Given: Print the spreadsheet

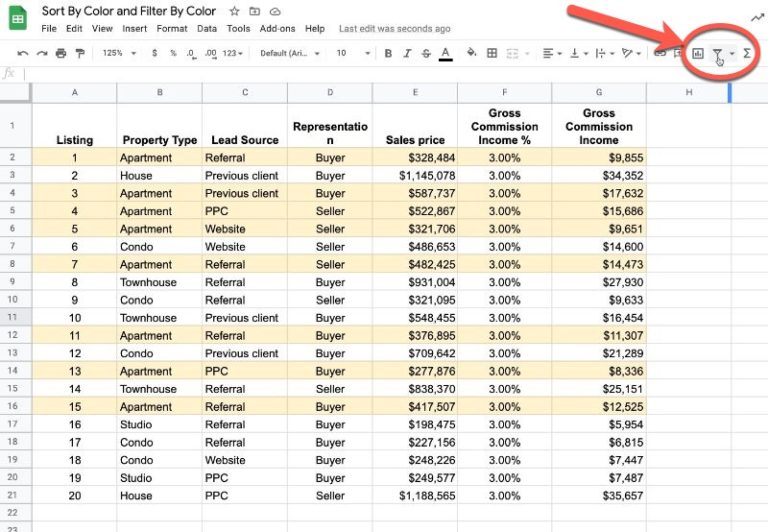Looking at the screenshot, I should [61, 53].
